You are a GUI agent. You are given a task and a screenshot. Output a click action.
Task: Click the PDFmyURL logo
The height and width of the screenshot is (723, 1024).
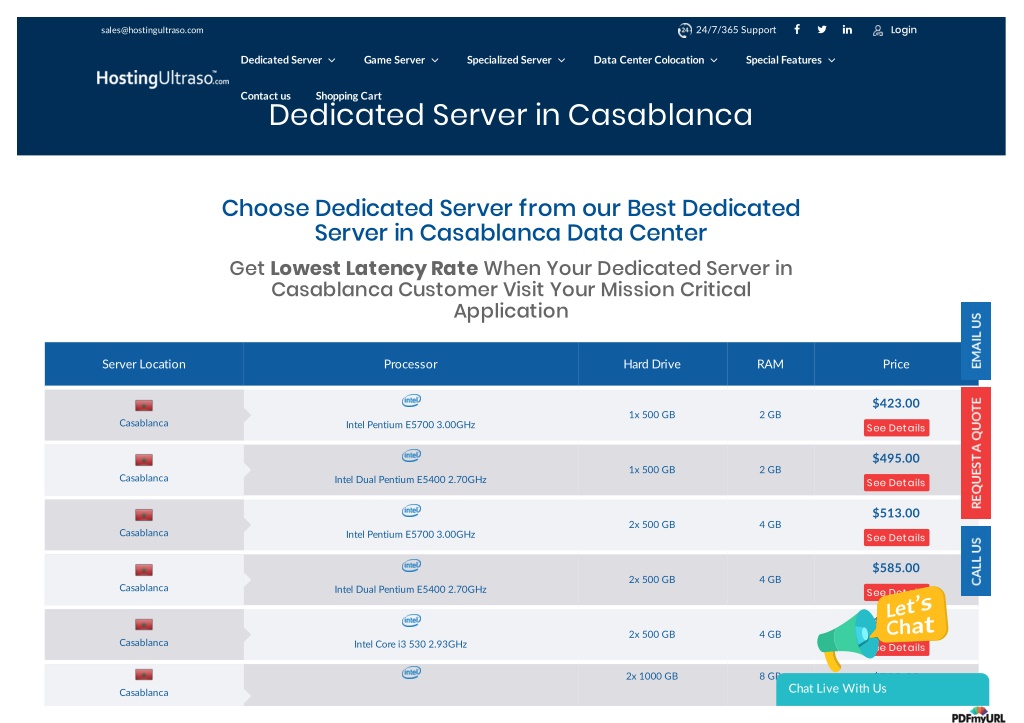click(x=978, y=716)
